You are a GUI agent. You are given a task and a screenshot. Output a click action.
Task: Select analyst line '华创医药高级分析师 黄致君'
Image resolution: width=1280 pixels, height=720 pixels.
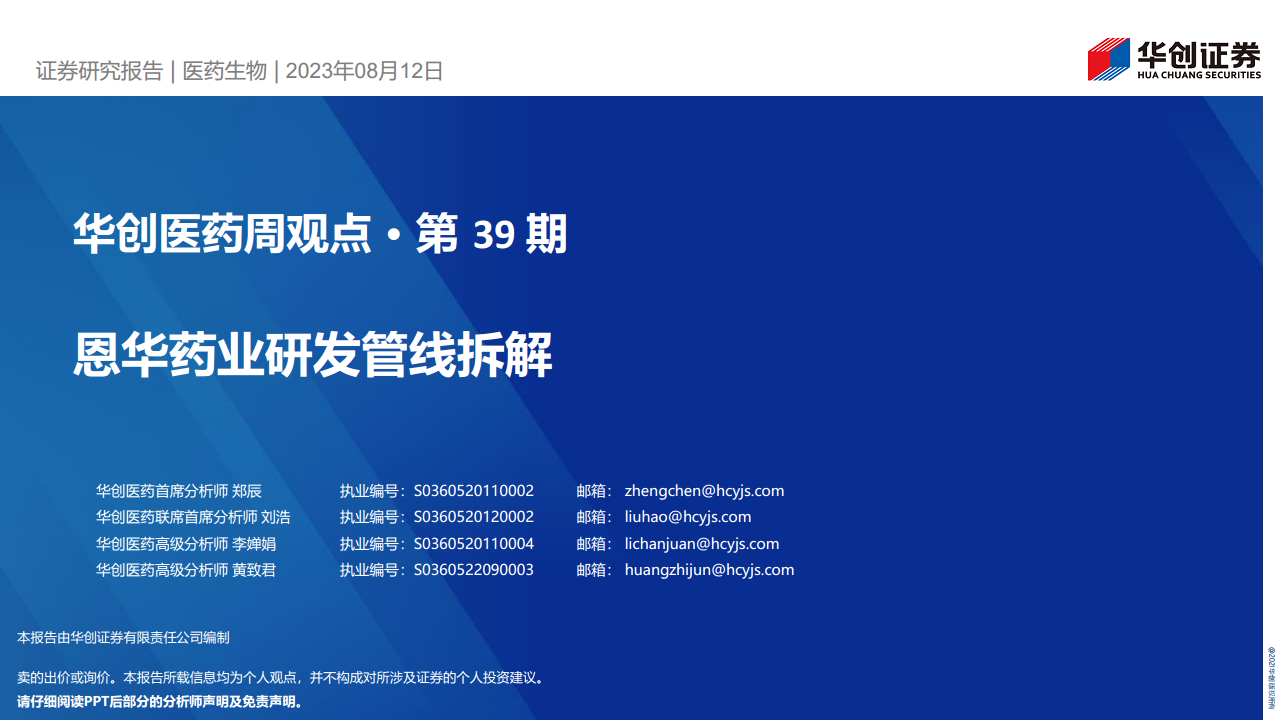click(186, 570)
